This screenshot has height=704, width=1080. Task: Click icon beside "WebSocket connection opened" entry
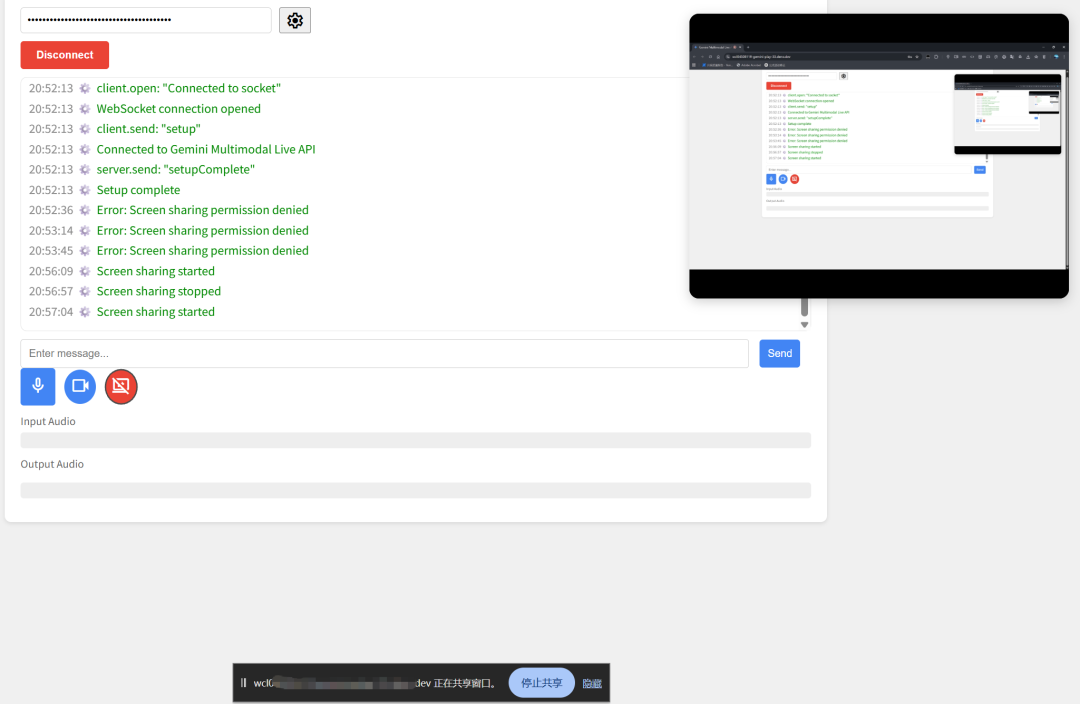tap(85, 109)
